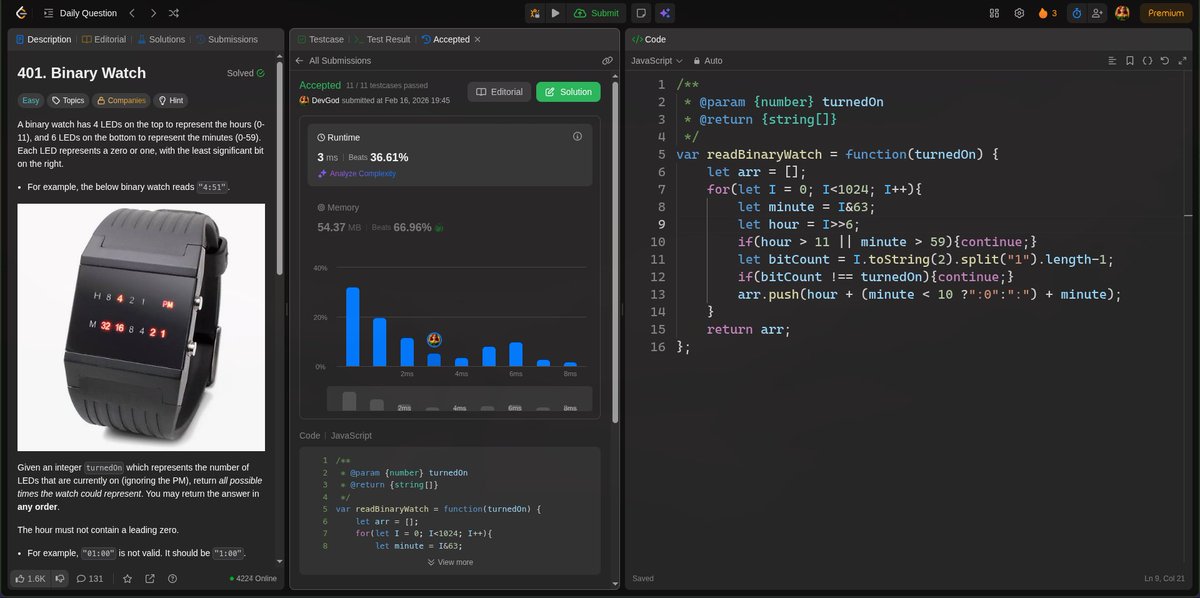Open the JavaScript language dropdown
The height and width of the screenshot is (598, 1200).
click(657, 61)
